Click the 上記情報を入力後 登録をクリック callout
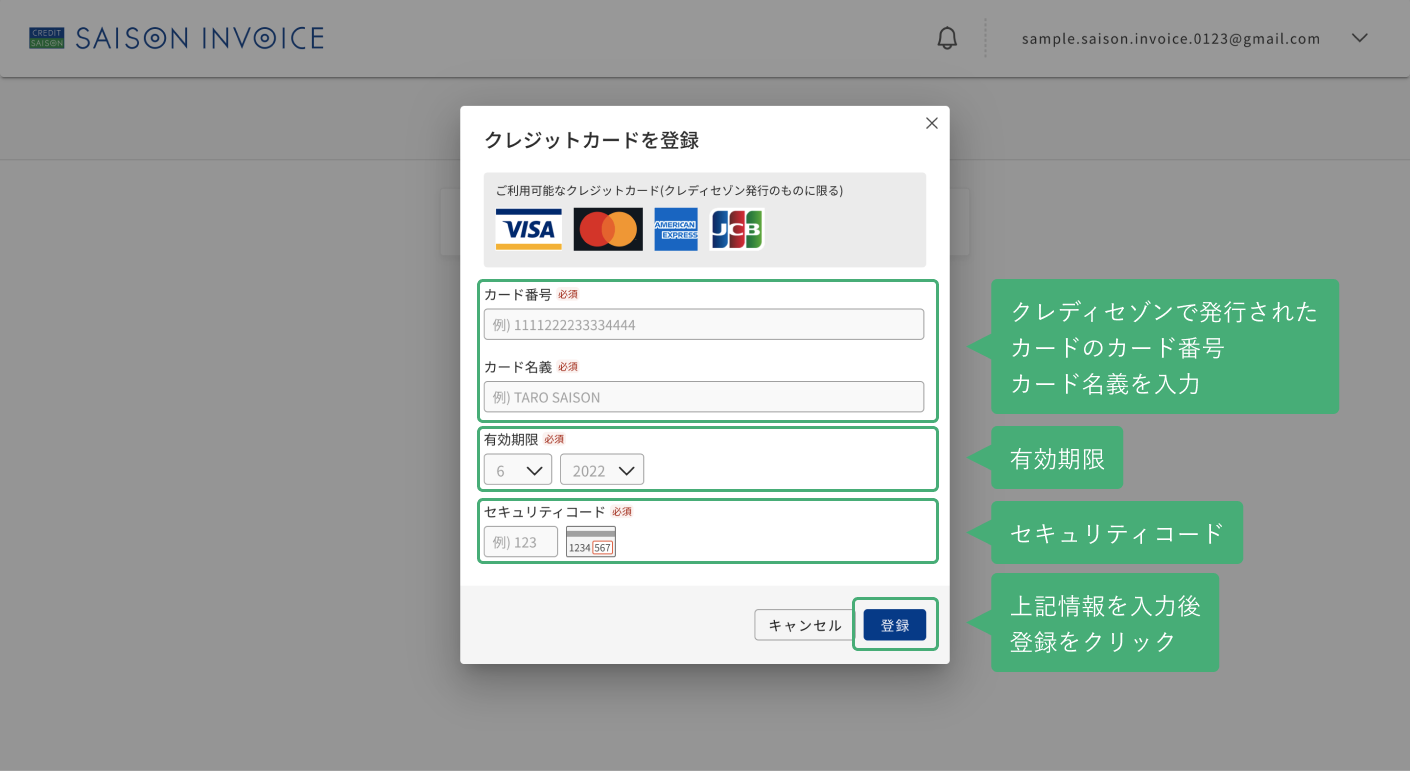This screenshot has height=771, width=1410. click(1105, 623)
